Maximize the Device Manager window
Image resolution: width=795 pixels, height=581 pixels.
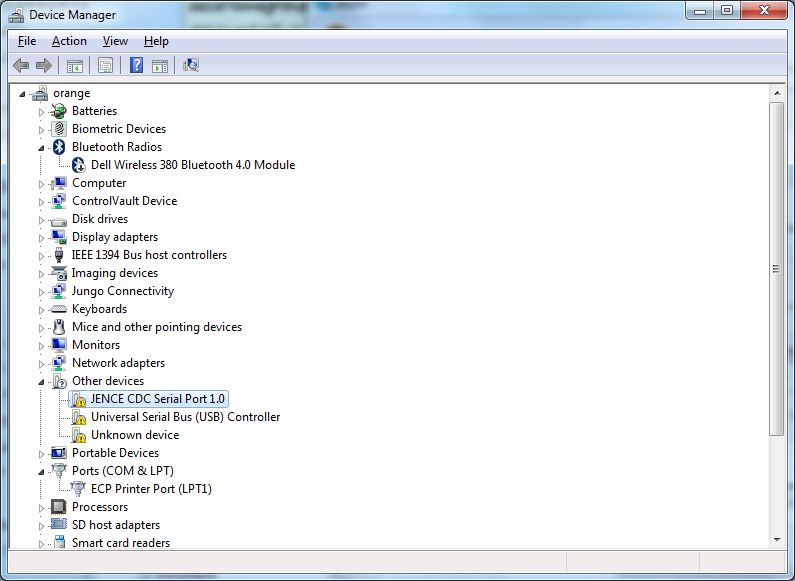727,11
